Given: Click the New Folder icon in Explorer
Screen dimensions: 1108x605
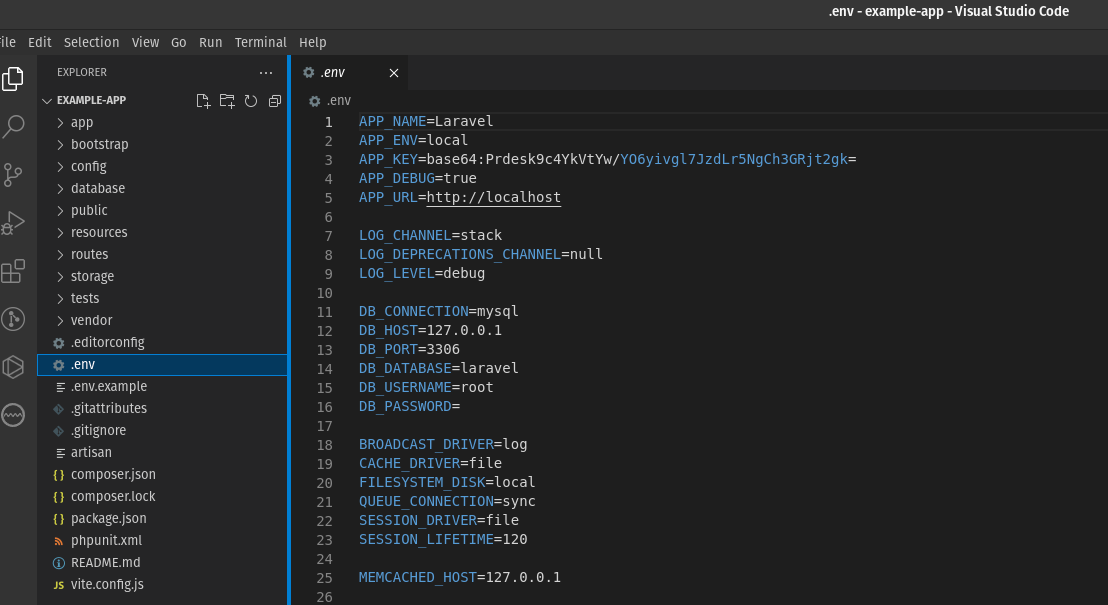Looking at the screenshot, I should point(227,101).
